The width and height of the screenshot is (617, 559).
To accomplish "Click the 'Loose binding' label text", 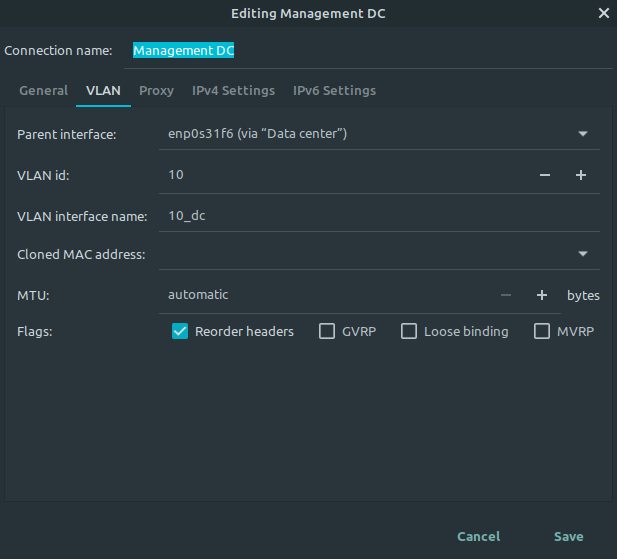I will click(x=466, y=331).
